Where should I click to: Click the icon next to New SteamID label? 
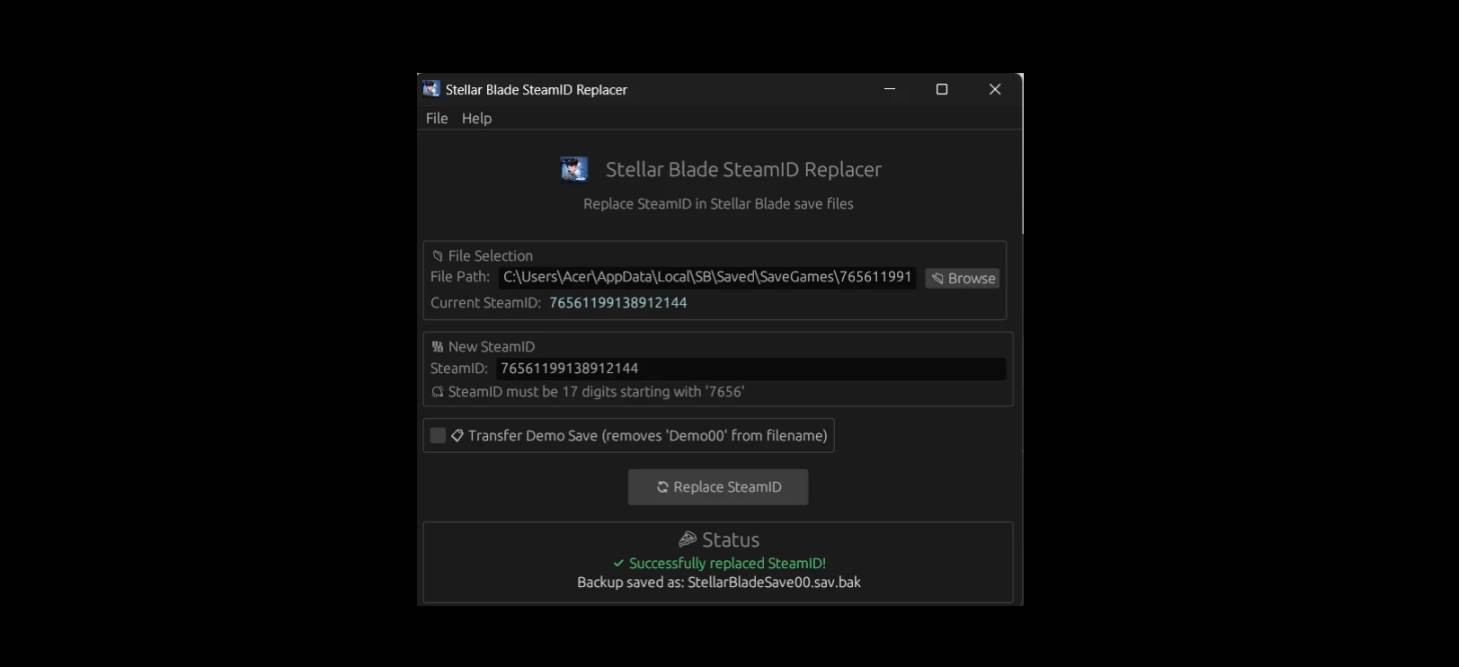[437, 346]
